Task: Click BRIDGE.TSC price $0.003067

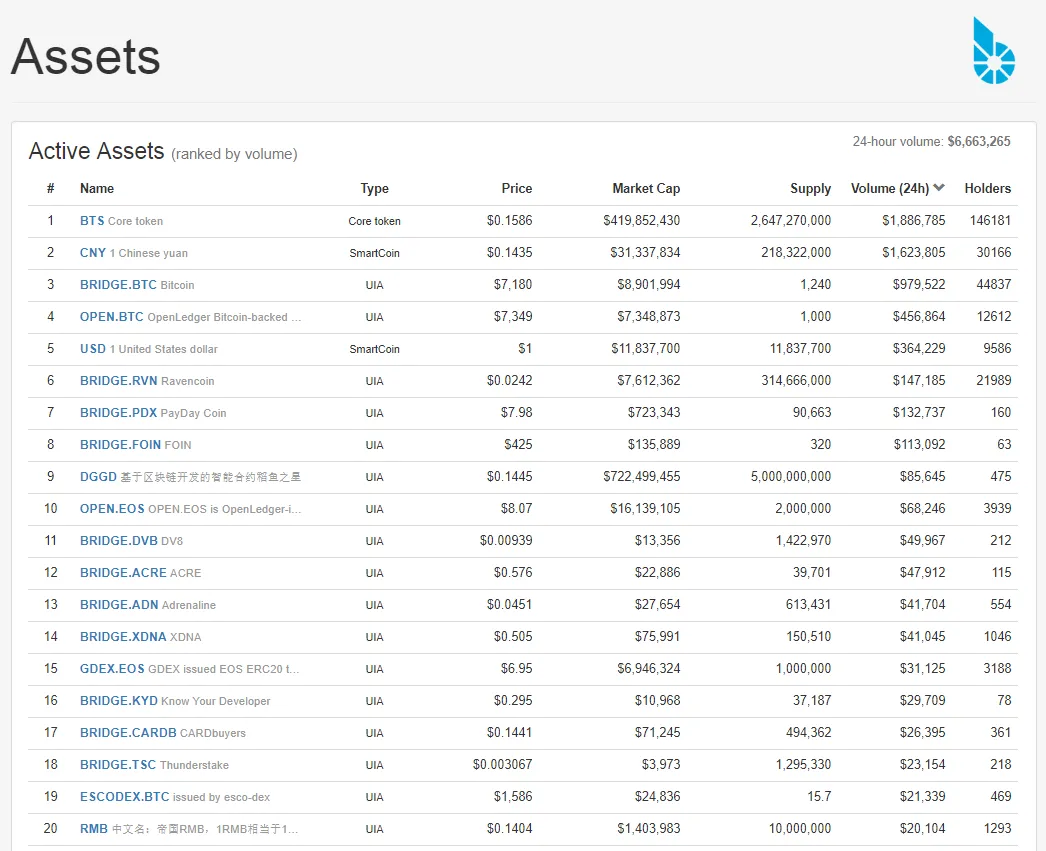Action: (502, 765)
